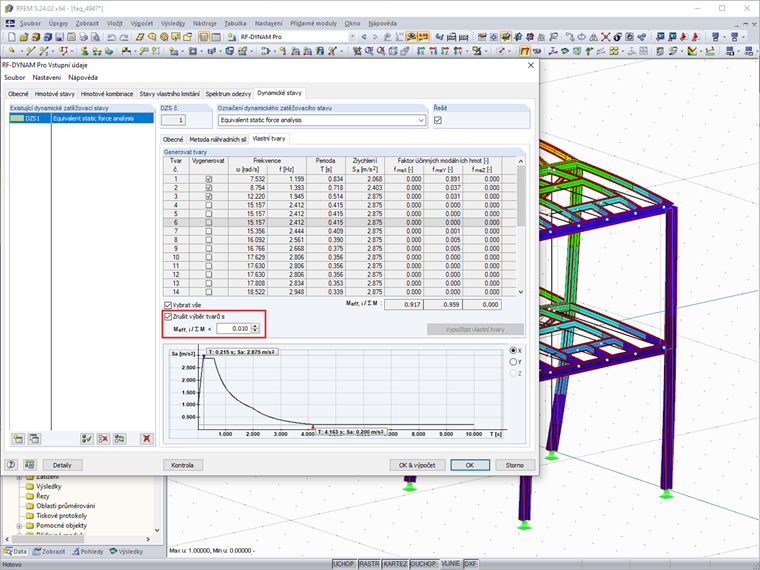The height and width of the screenshot is (570, 760).
Task: Select DZS1 green color swatch row
Action: [17, 118]
